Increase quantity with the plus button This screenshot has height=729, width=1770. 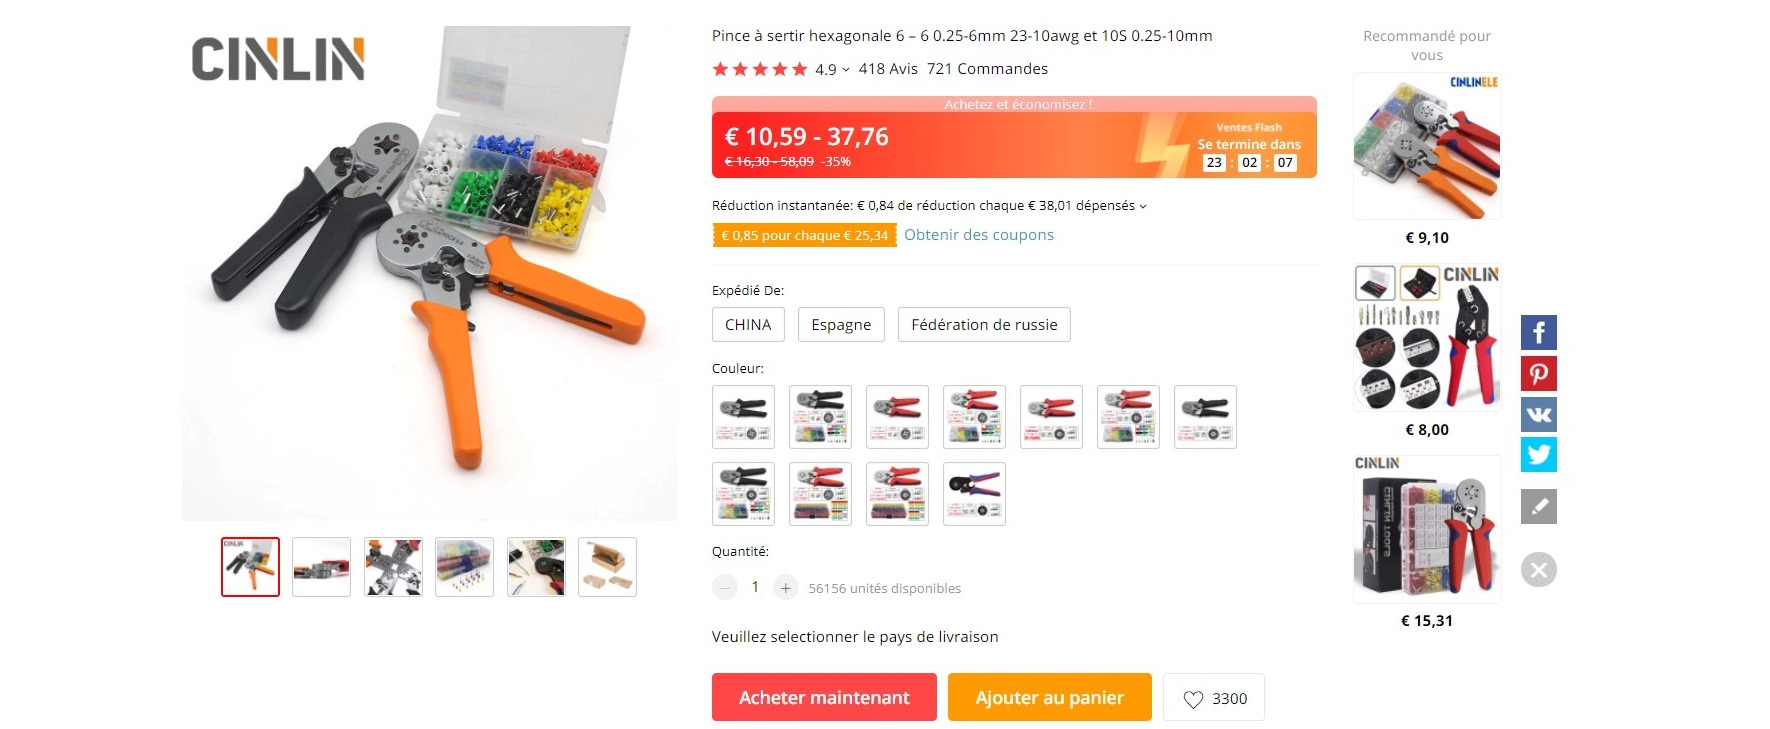pos(786,588)
